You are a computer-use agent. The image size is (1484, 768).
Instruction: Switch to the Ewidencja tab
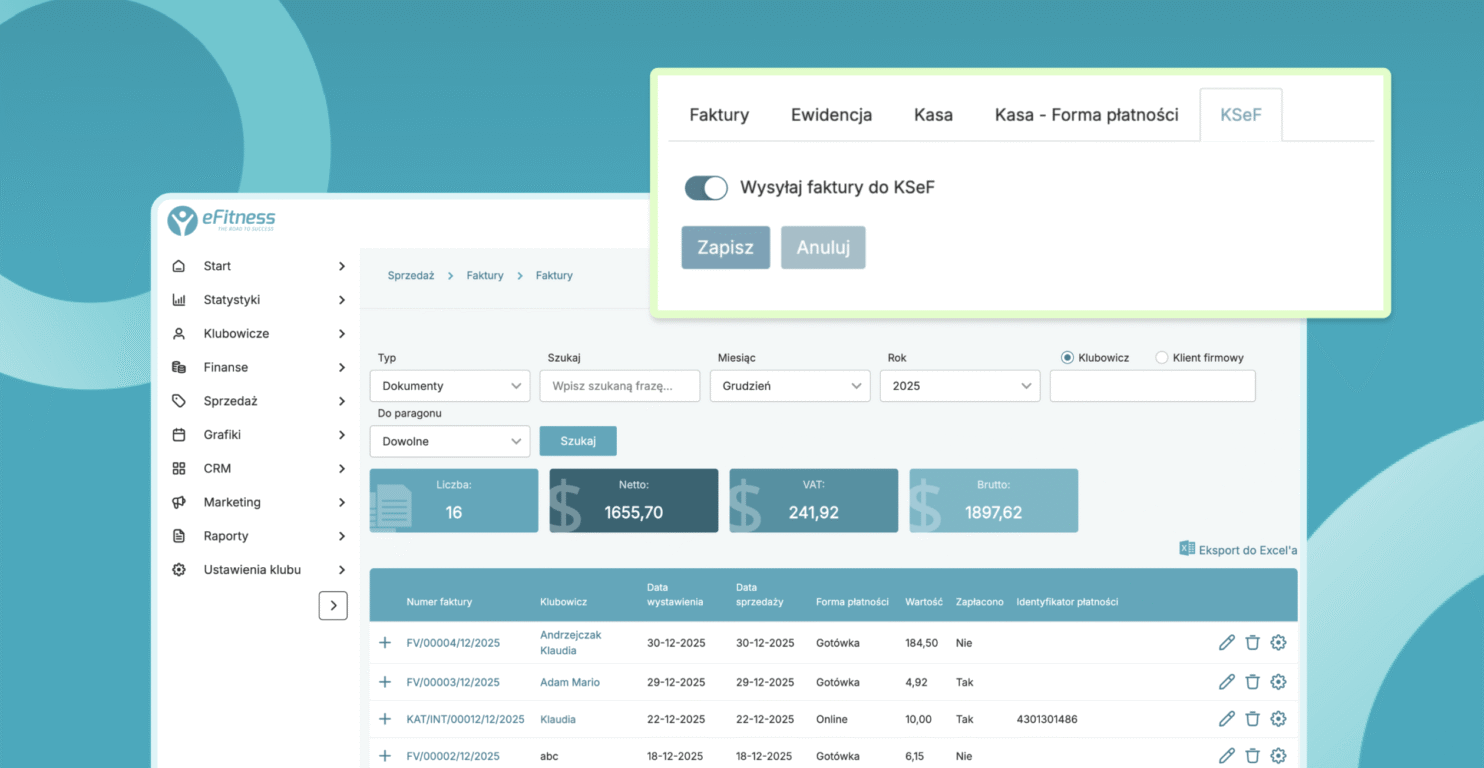[831, 115]
